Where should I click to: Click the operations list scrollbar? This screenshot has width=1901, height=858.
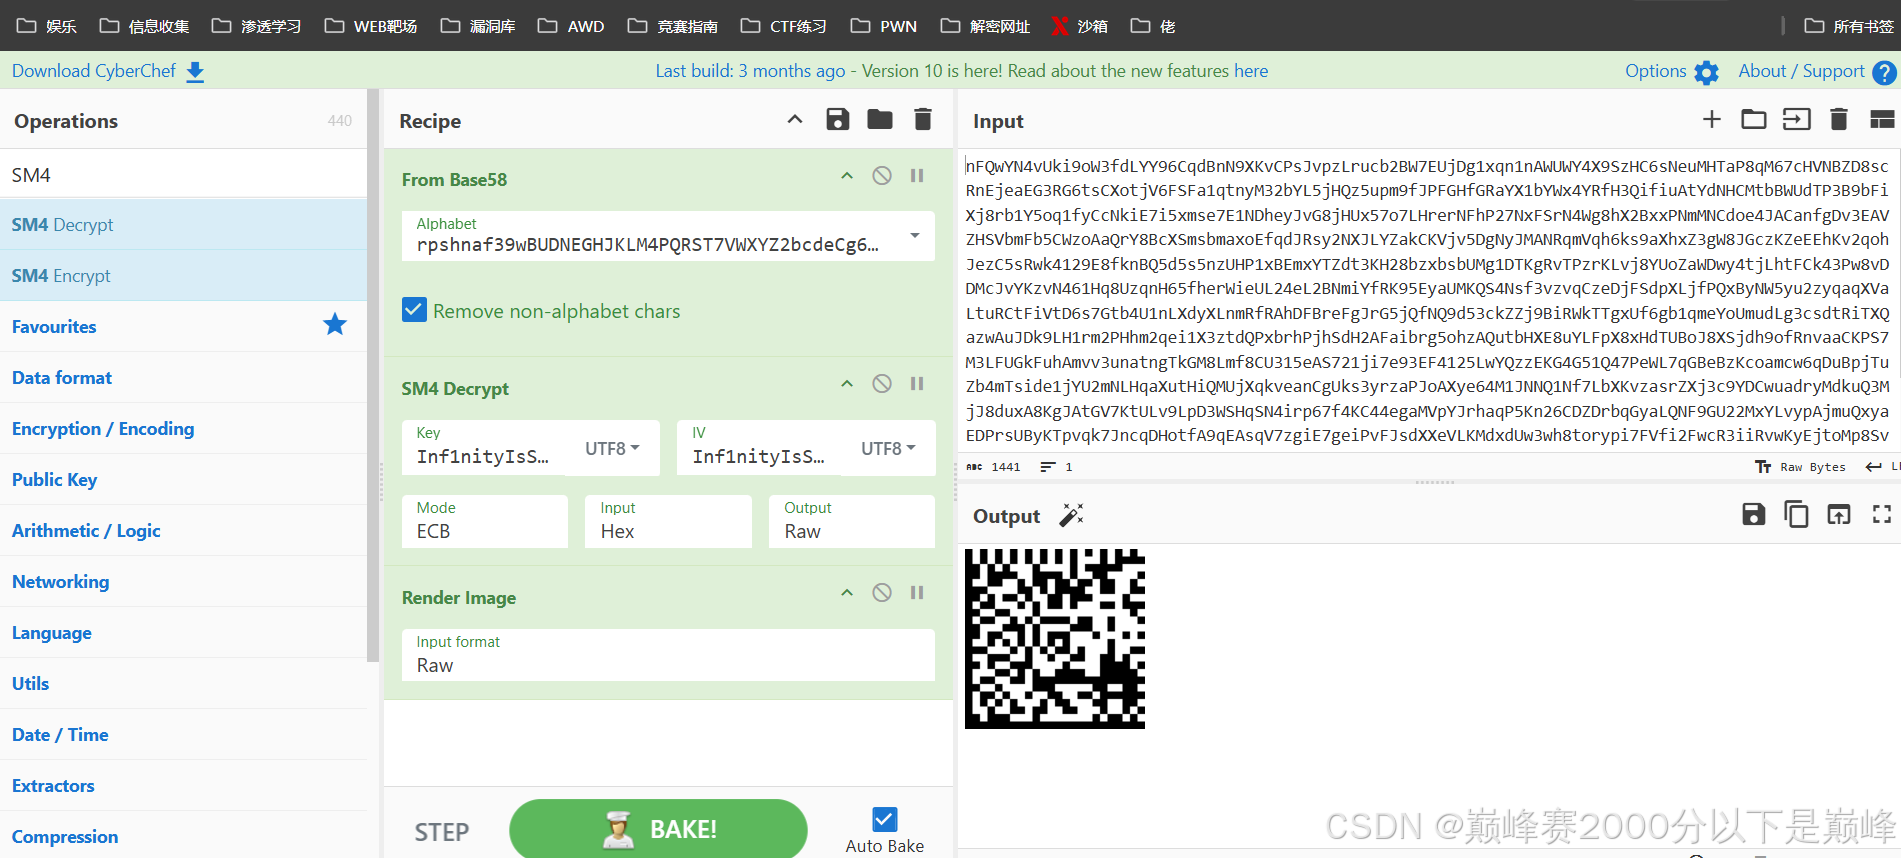pyautogui.click(x=374, y=375)
